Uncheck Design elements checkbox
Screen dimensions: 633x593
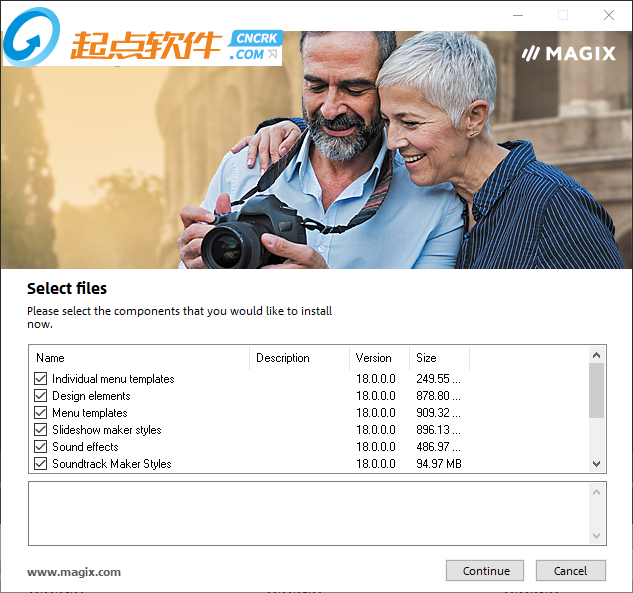[x=40, y=396]
